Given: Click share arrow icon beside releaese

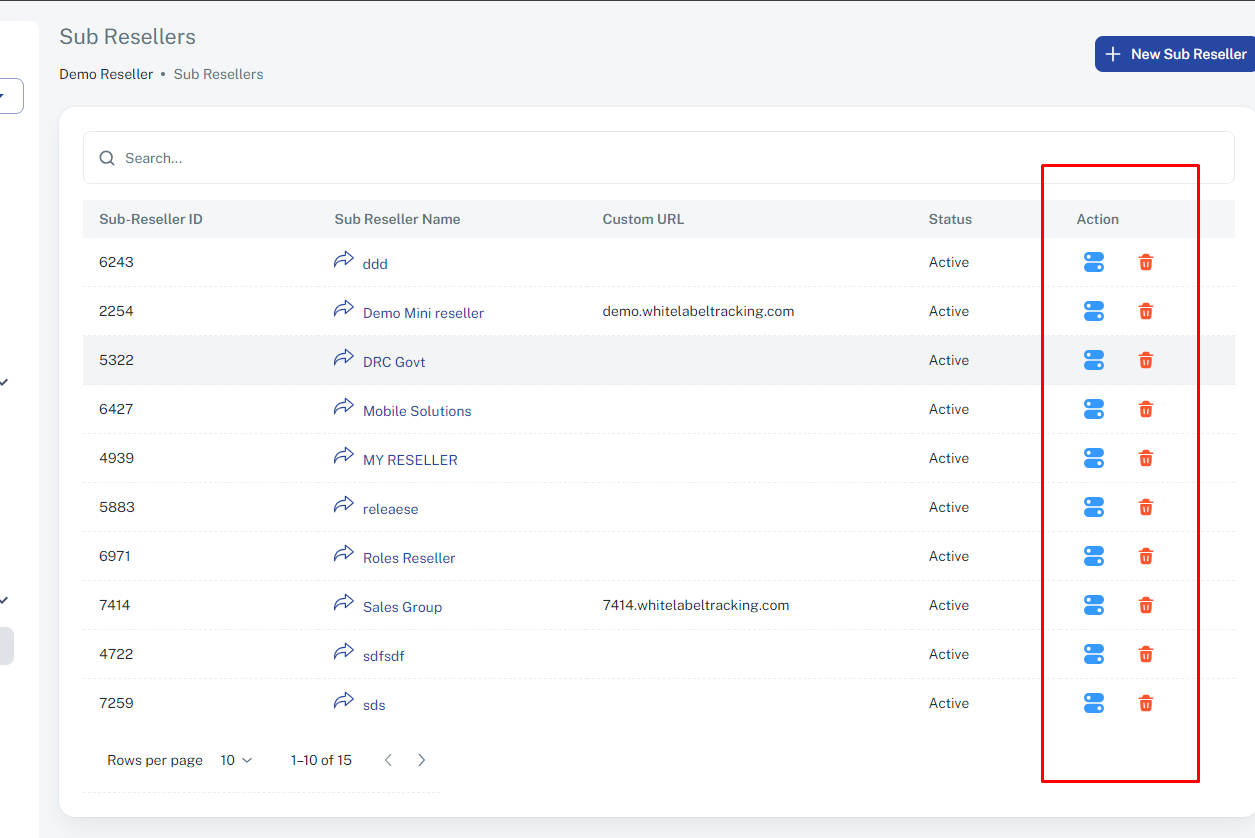Looking at the screenshot, I should click(x=344, y=505).
